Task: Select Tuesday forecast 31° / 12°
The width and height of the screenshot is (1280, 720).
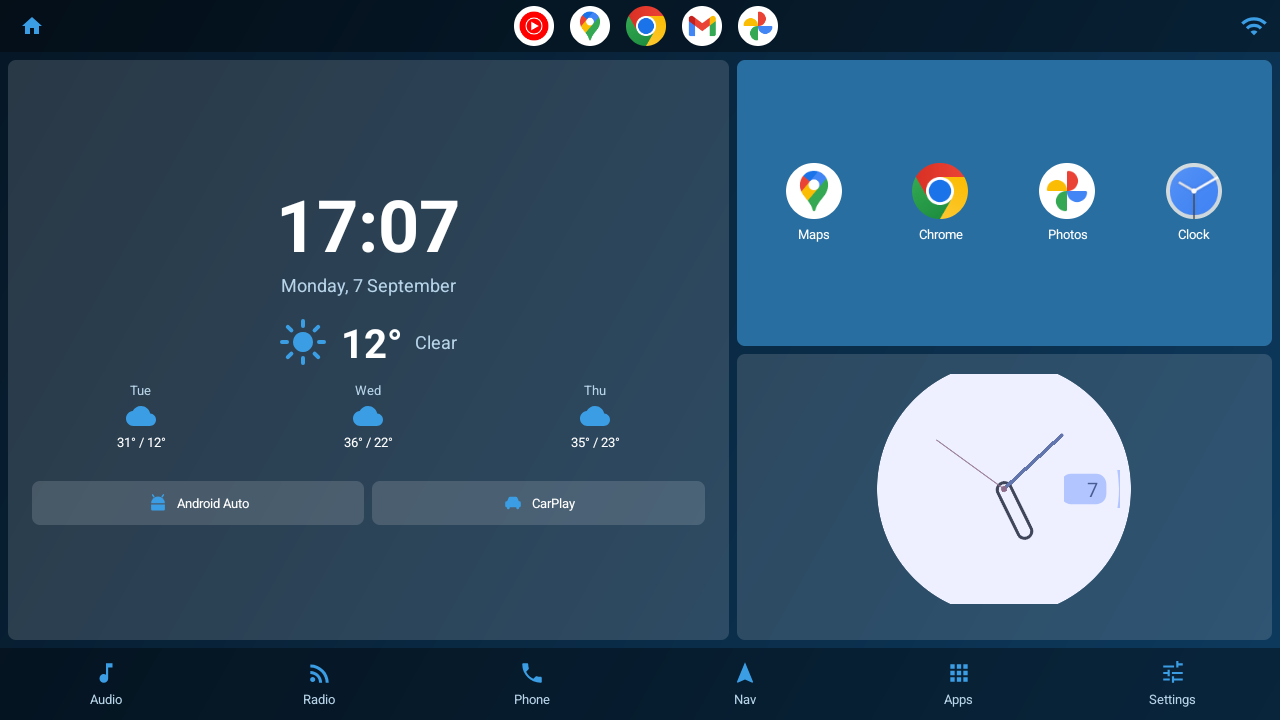Action: pos(141,442)
